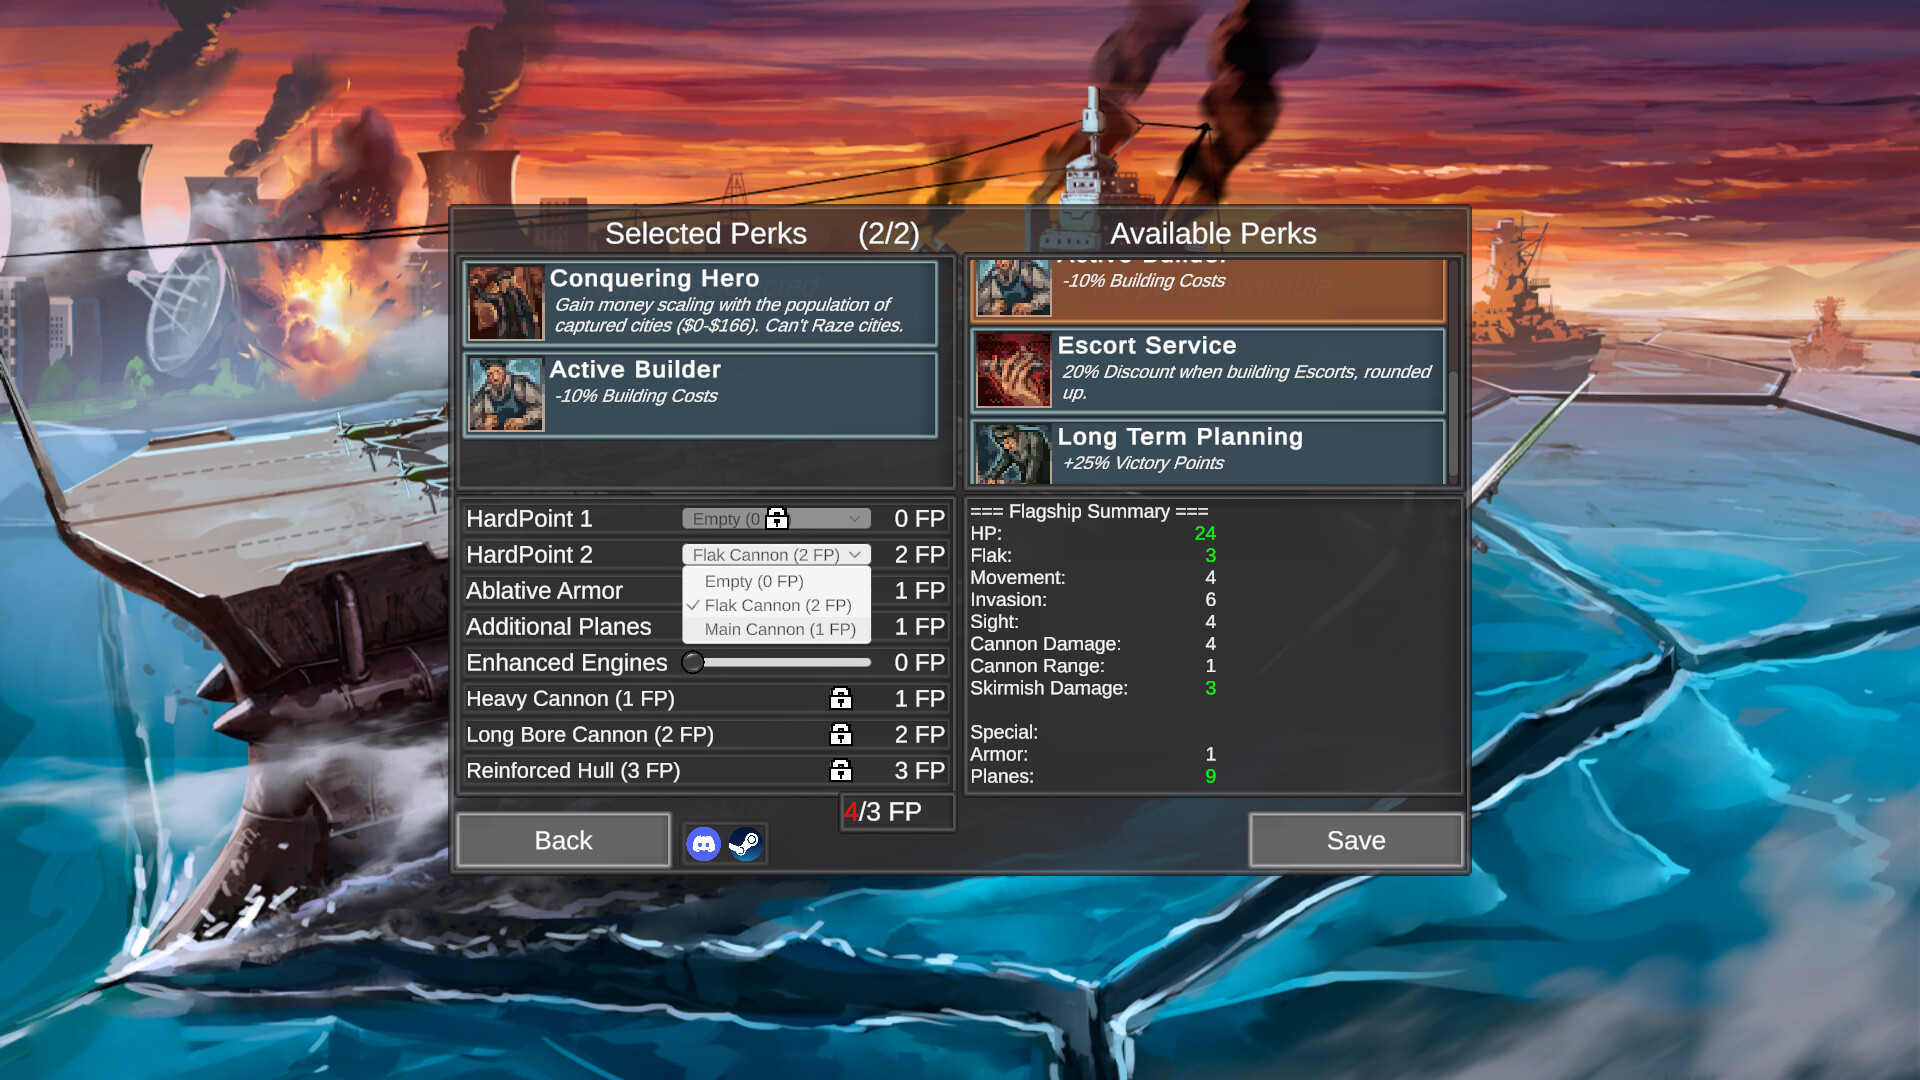Click the HP value 24
This screenshot has width=1920, height=1080.
pos(1205,533)
